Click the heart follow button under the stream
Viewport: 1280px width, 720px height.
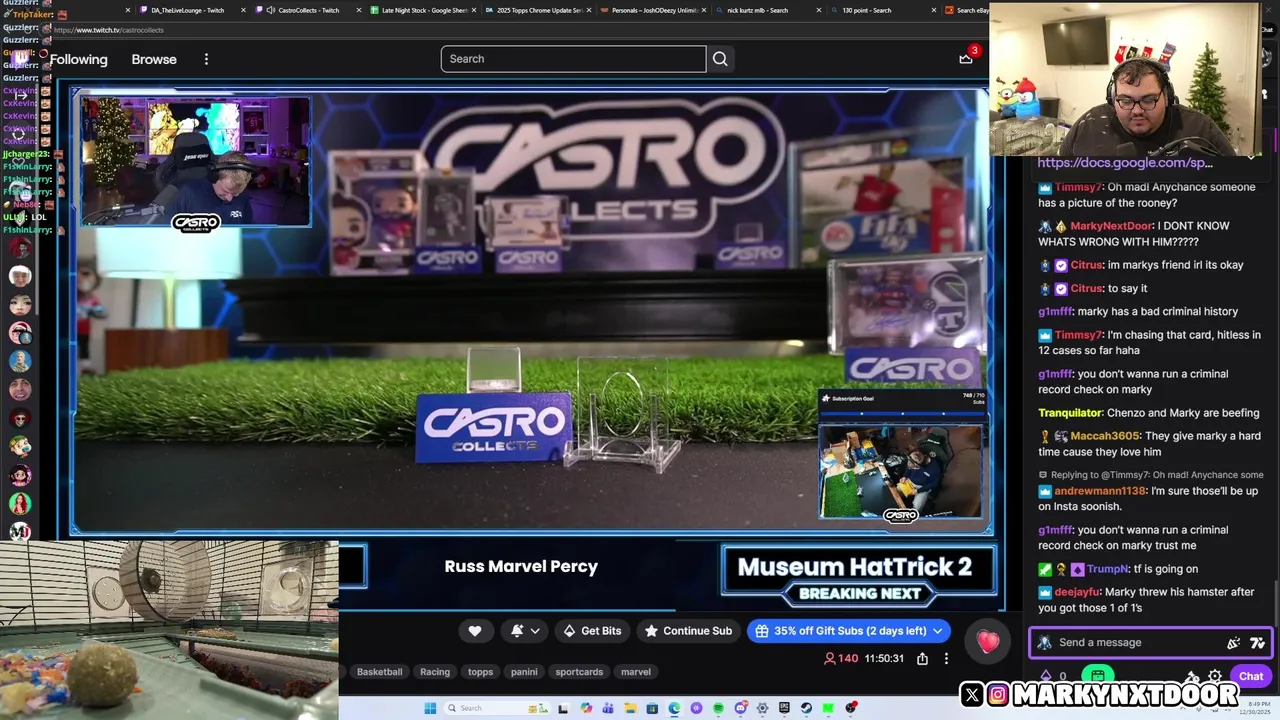[475, 631]
